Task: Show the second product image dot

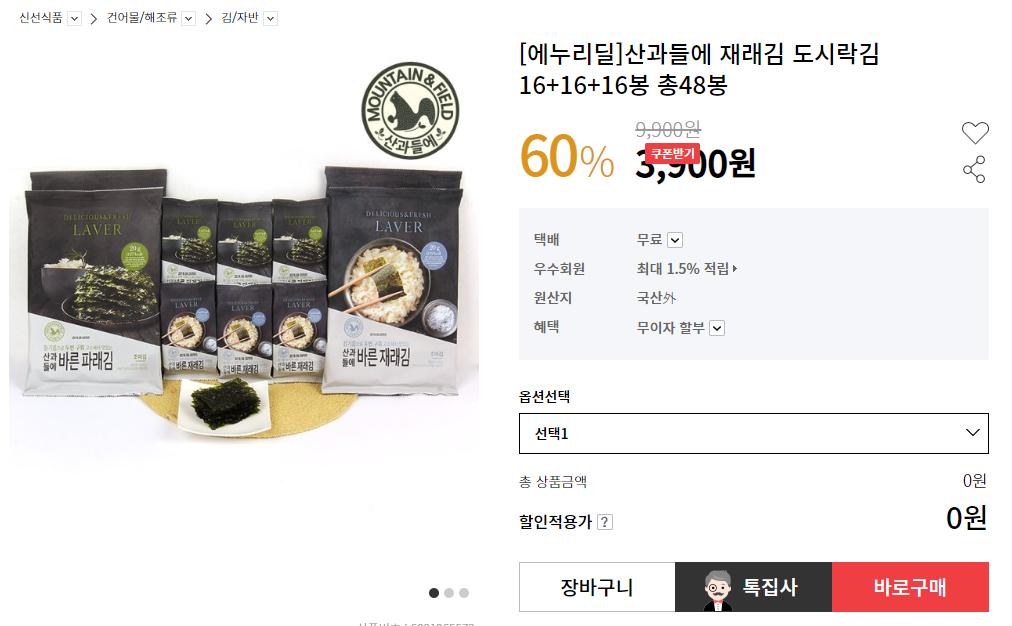Action: coord(449,592)
